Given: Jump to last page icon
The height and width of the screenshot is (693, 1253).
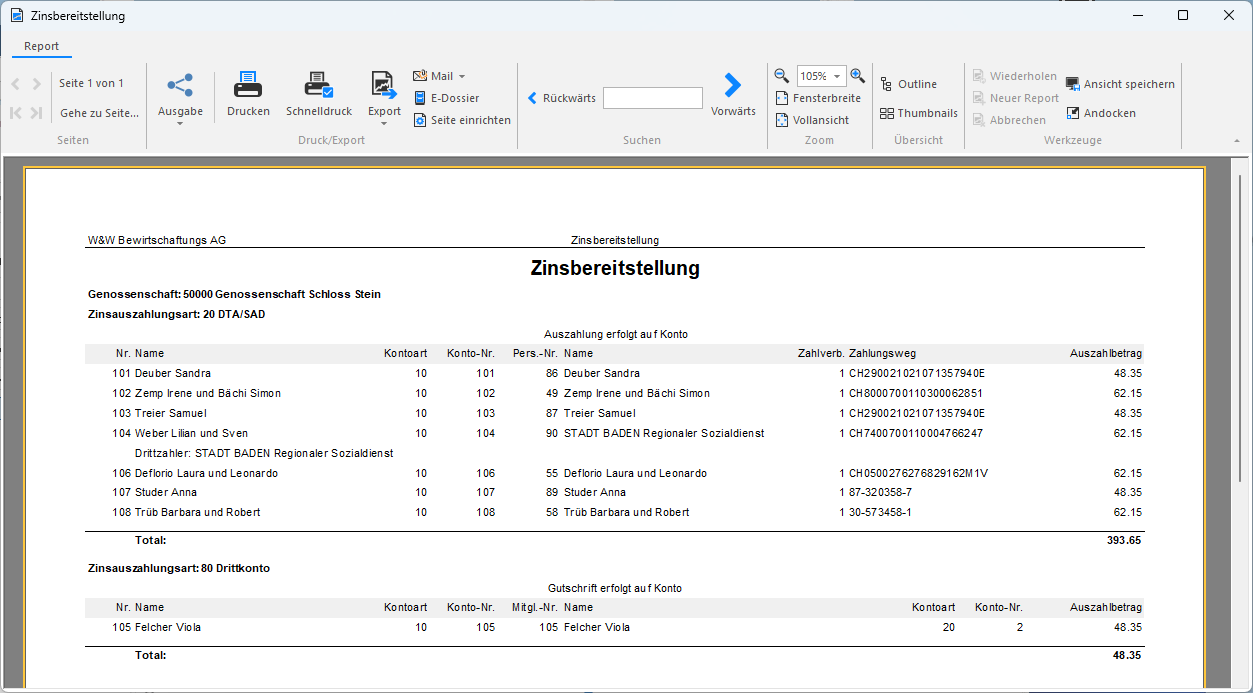Looking at the screenshot, I should [37, 113].
